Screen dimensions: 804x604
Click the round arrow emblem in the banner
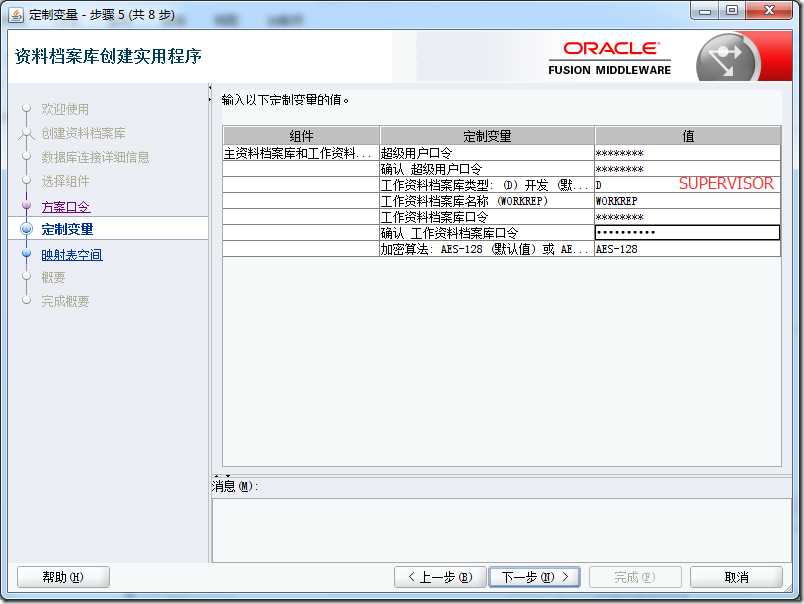[727, 58]
